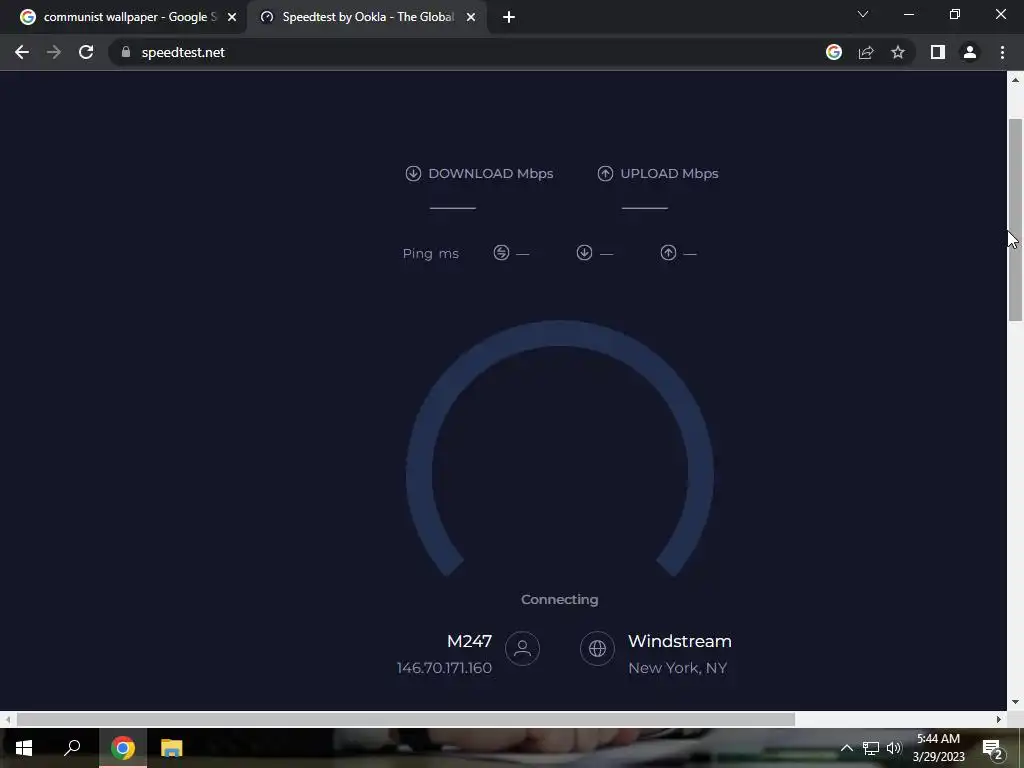Click the Windstream server name
Screen dimensions: 1024x768
[680, 641]
